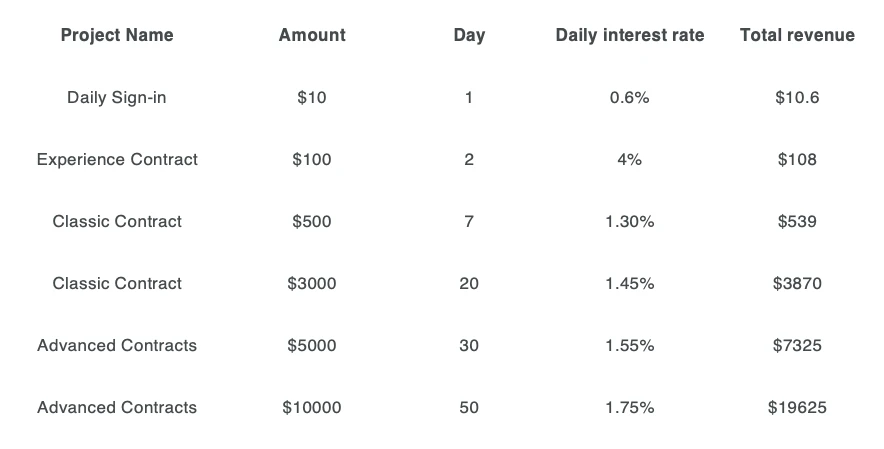Select the $10.6 total revenue value
This screenshot has width=884, height=449.
[797, 97]
